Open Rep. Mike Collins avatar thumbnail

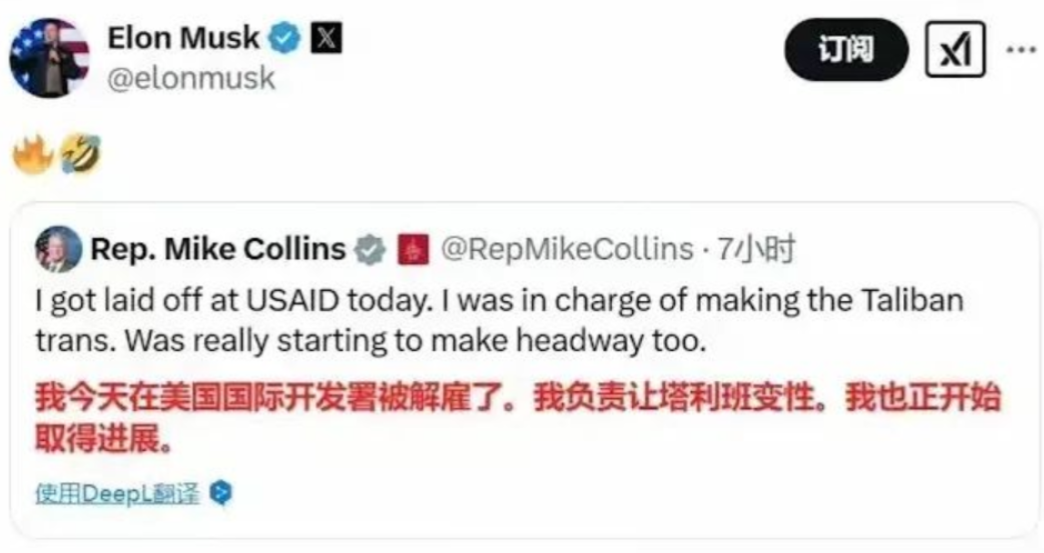(x=59, y=249)
